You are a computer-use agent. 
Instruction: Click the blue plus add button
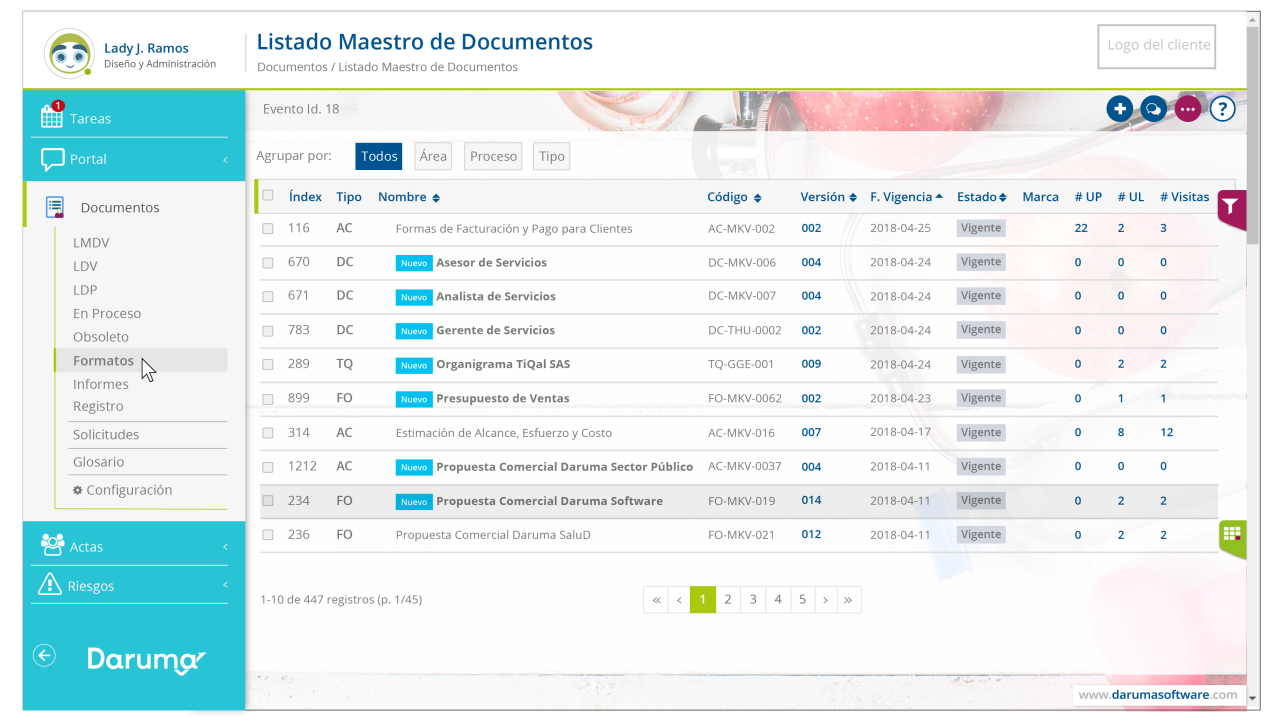[1119, 109]
